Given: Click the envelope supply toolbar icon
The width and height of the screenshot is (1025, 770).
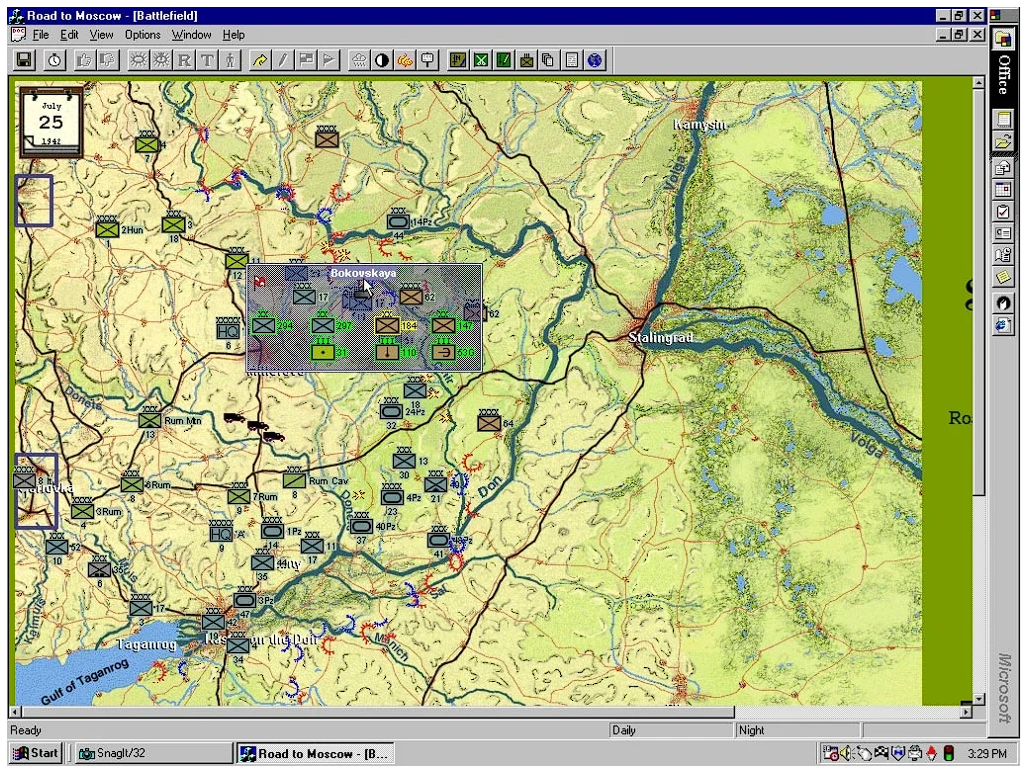Looking at the screenshot, I should (x=526, y=61).
